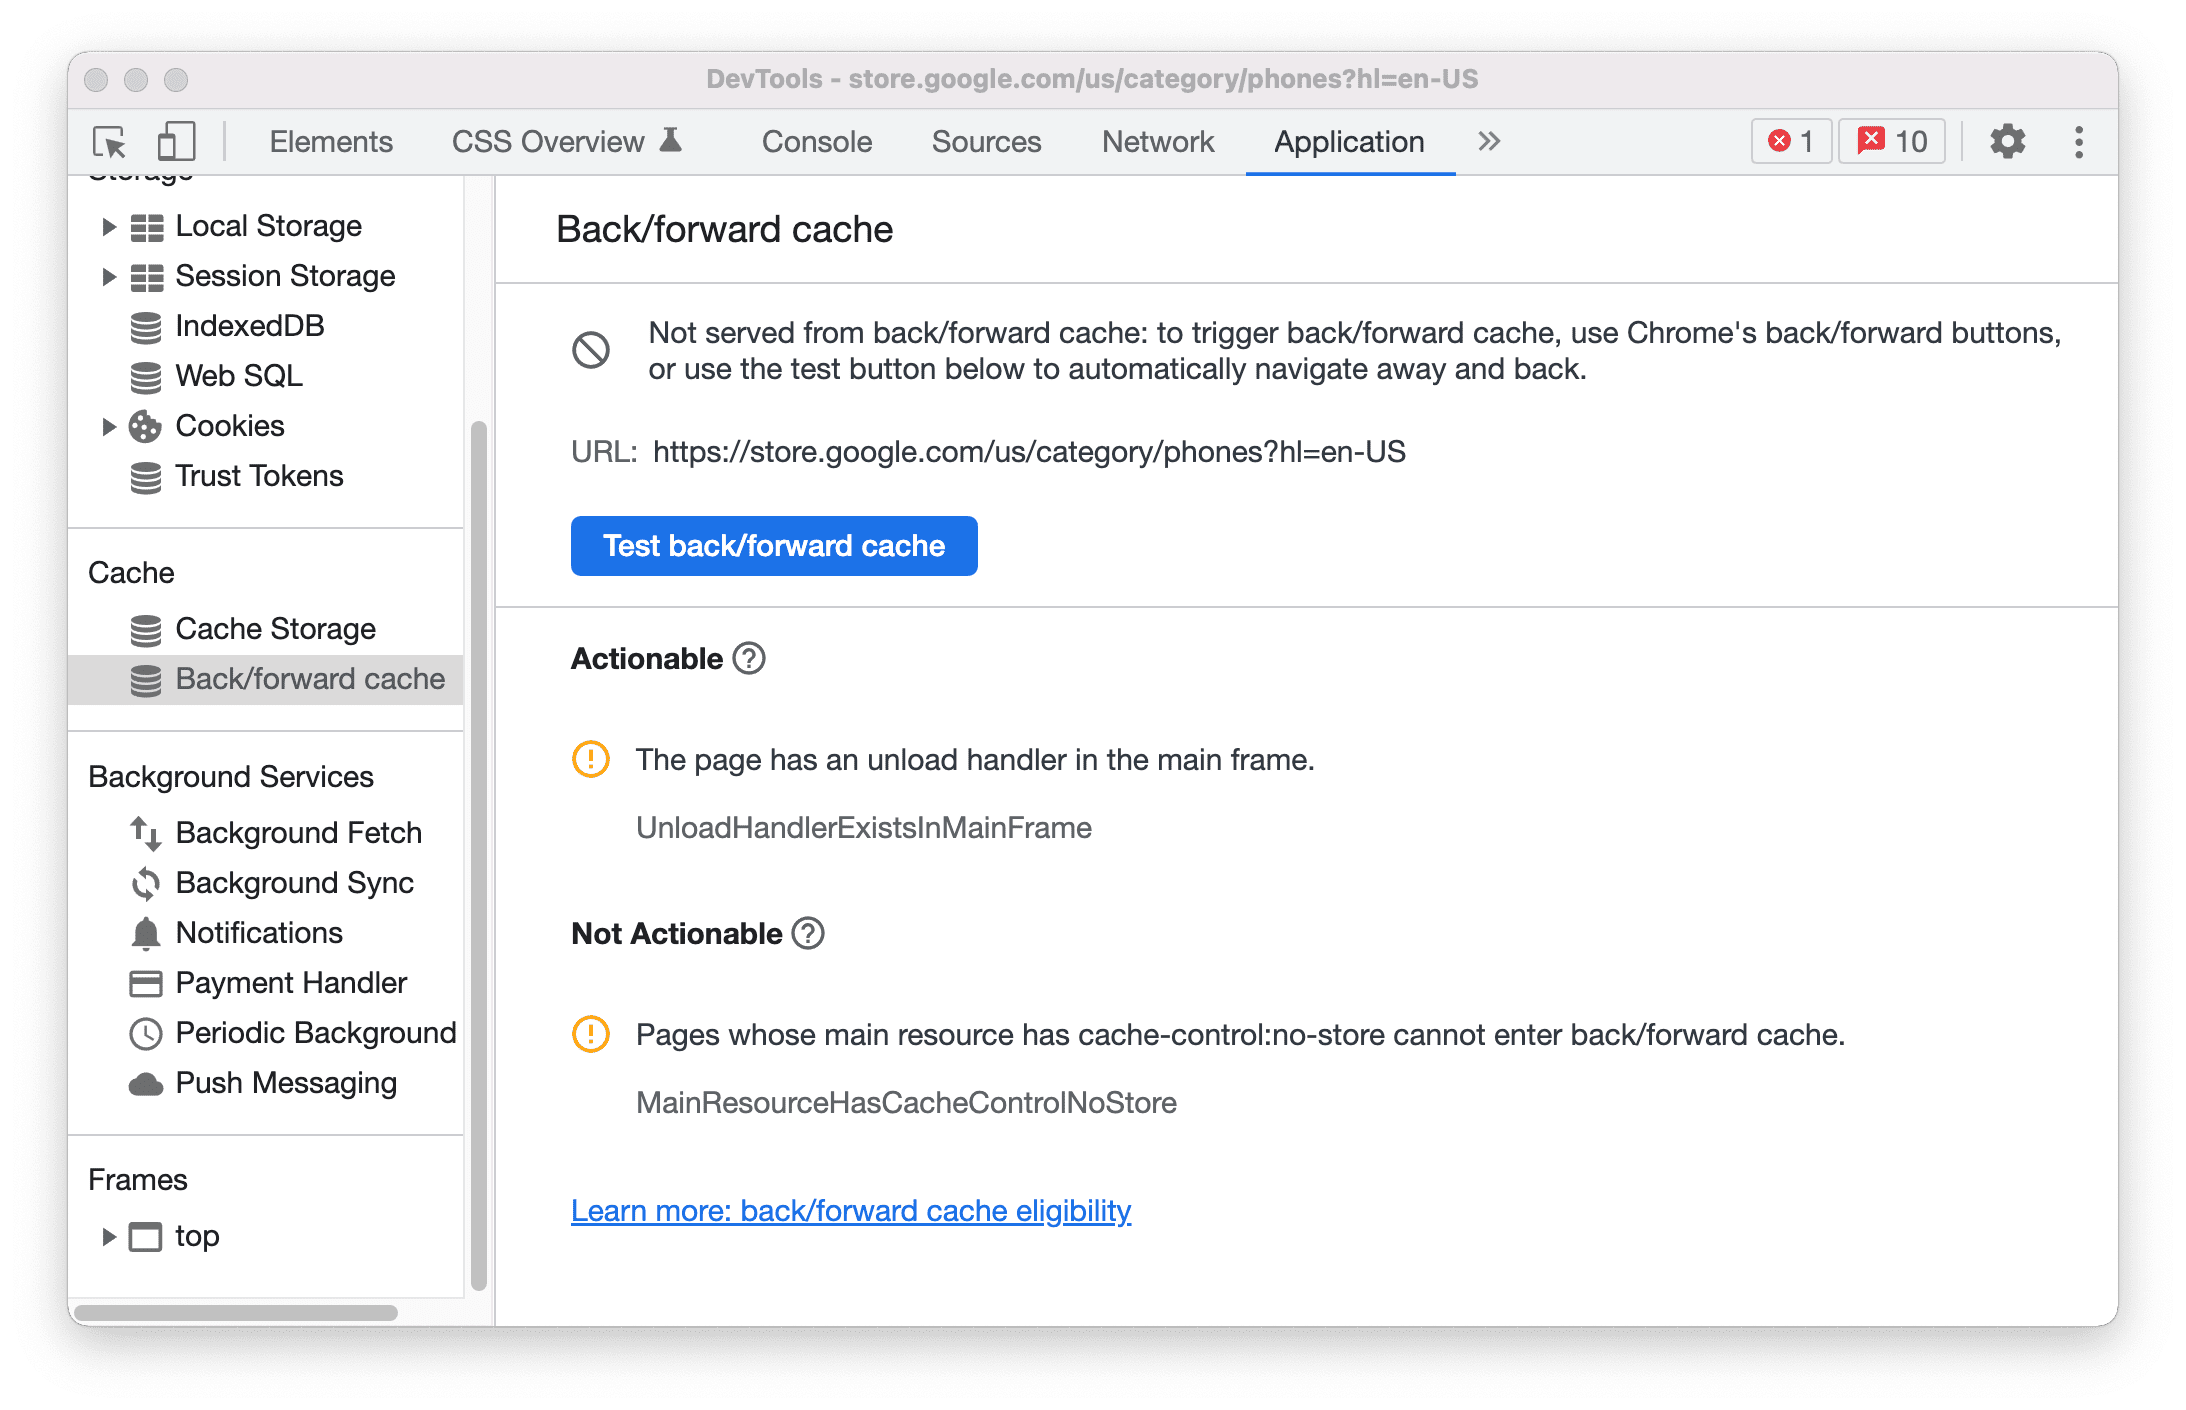Switch to the Elements tab
Viewport: 2186px width, 1410px height.
pos(330,140)
